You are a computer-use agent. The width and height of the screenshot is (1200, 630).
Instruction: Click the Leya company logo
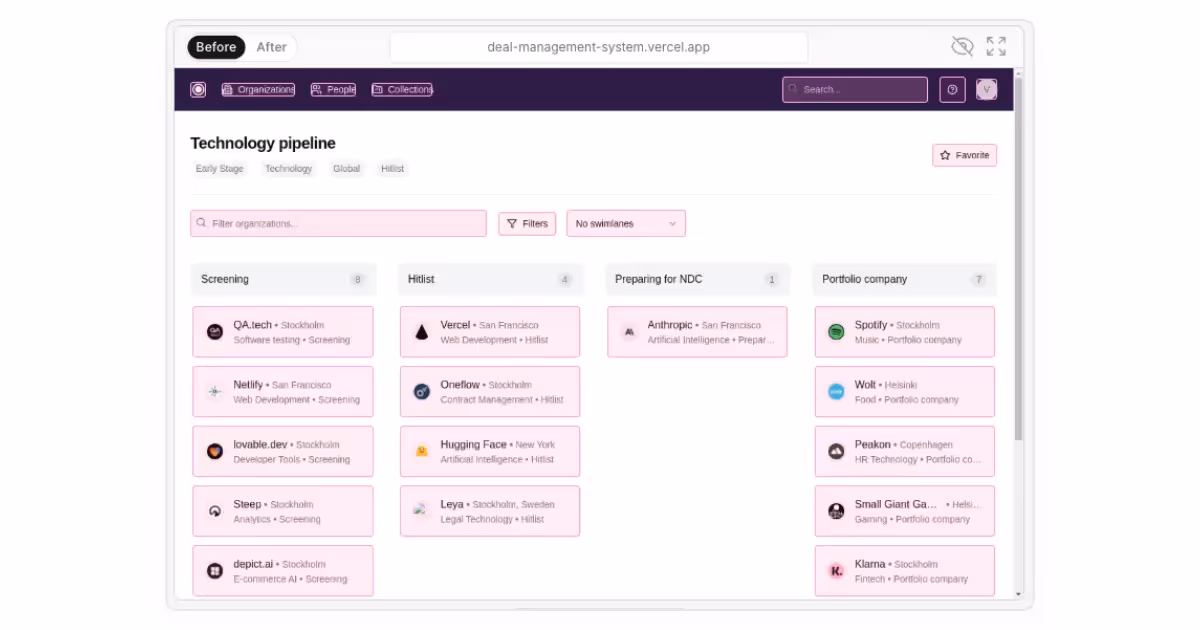coord(422,511)
